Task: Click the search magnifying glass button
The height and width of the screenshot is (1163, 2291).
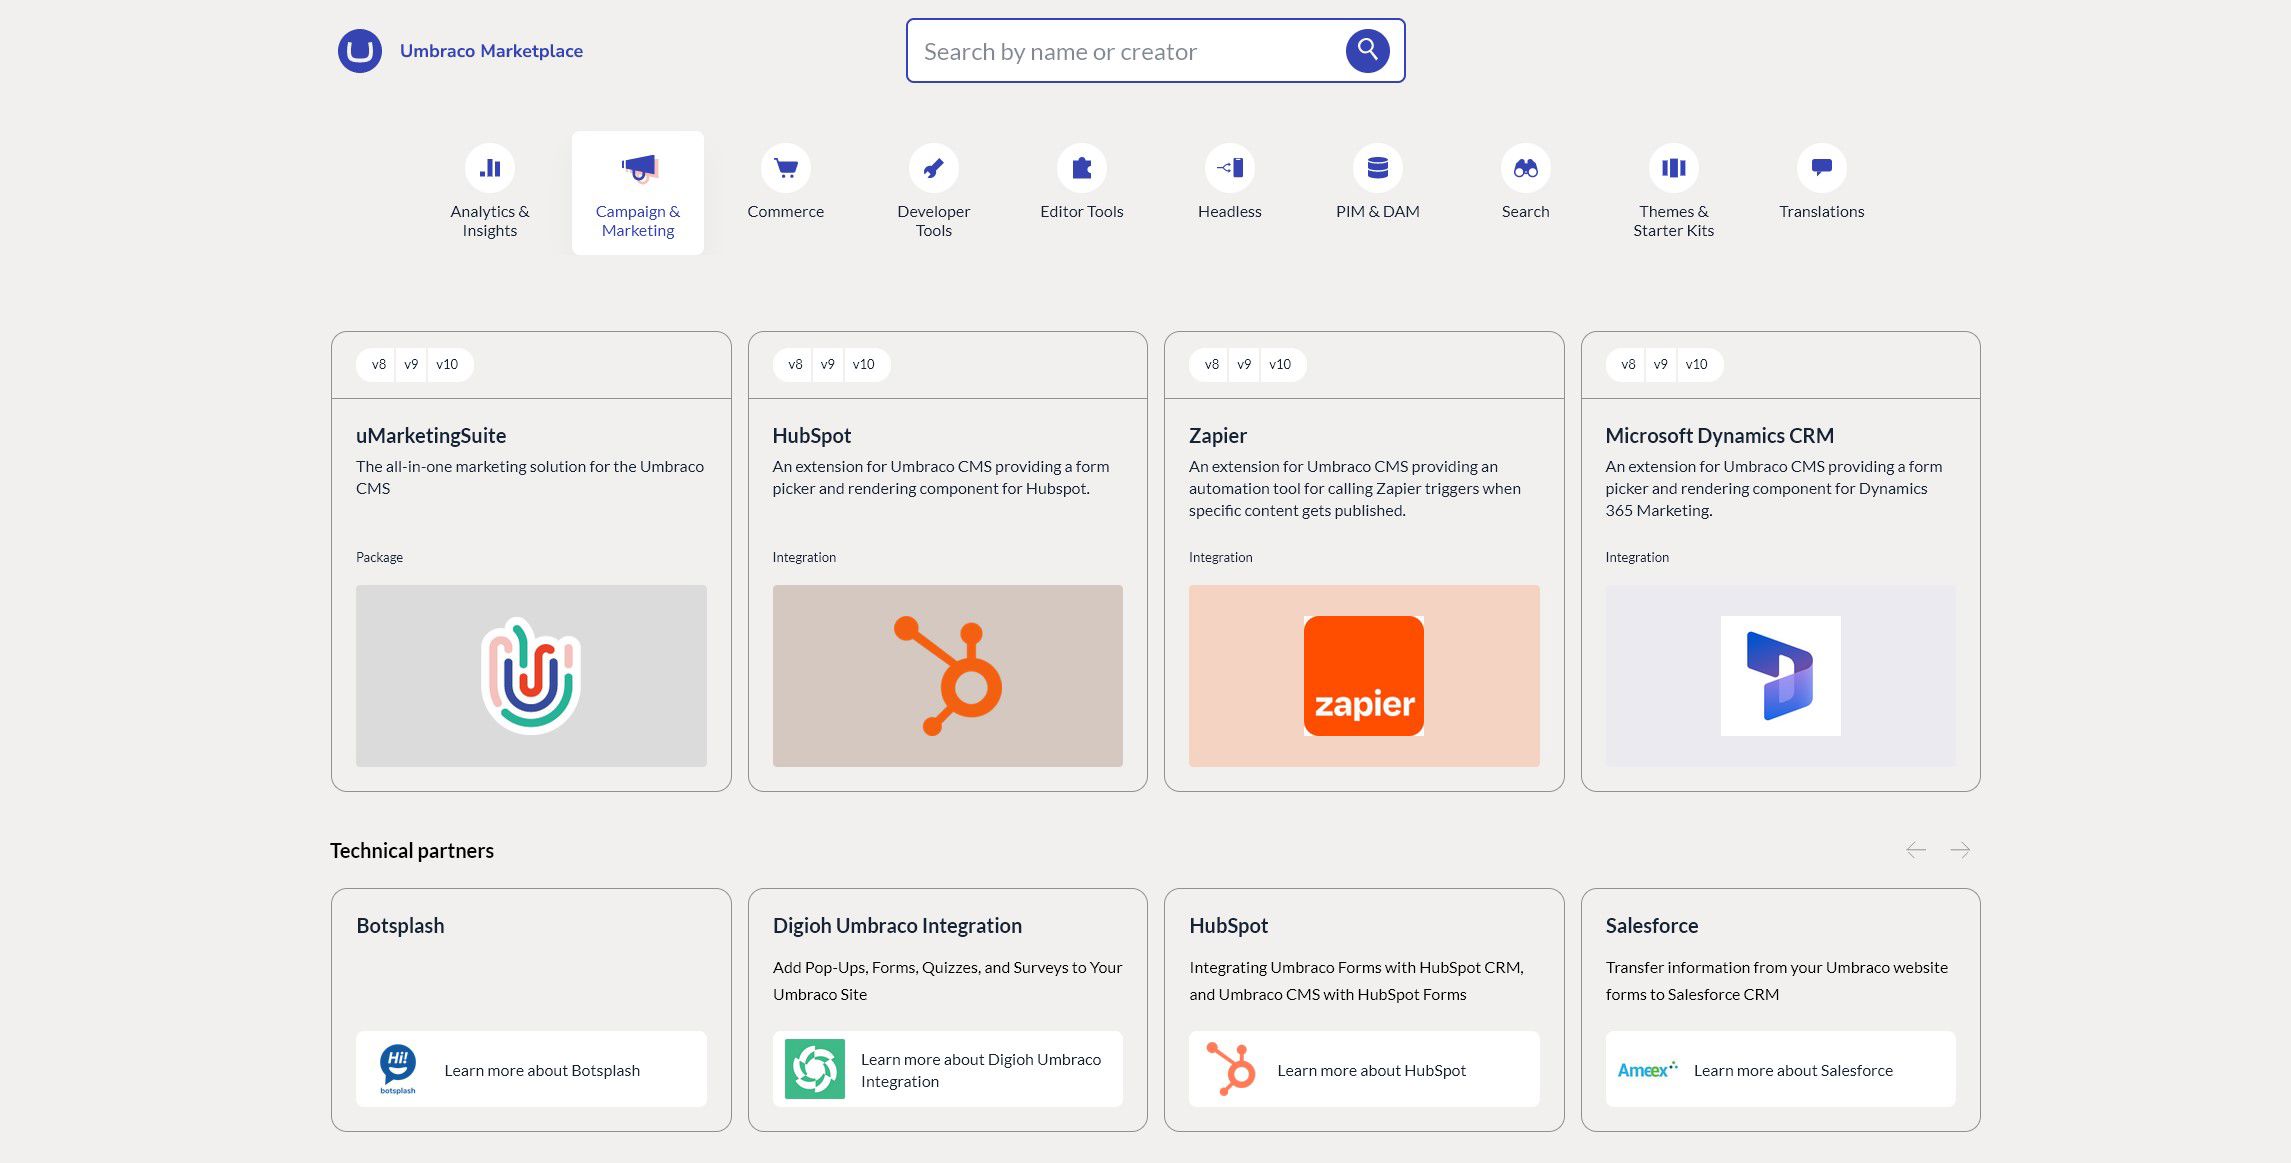Action: [x=1367, y=50]
